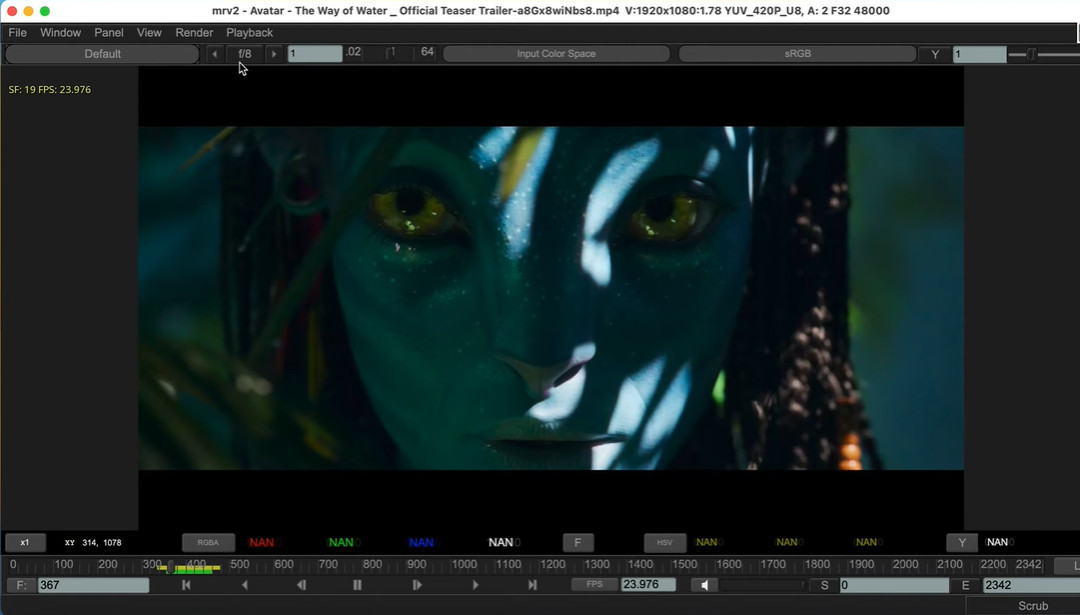This screenshot has height=615, width=1080.
Task: Open the x1 zoom factor dropdown
Action: 25,542
